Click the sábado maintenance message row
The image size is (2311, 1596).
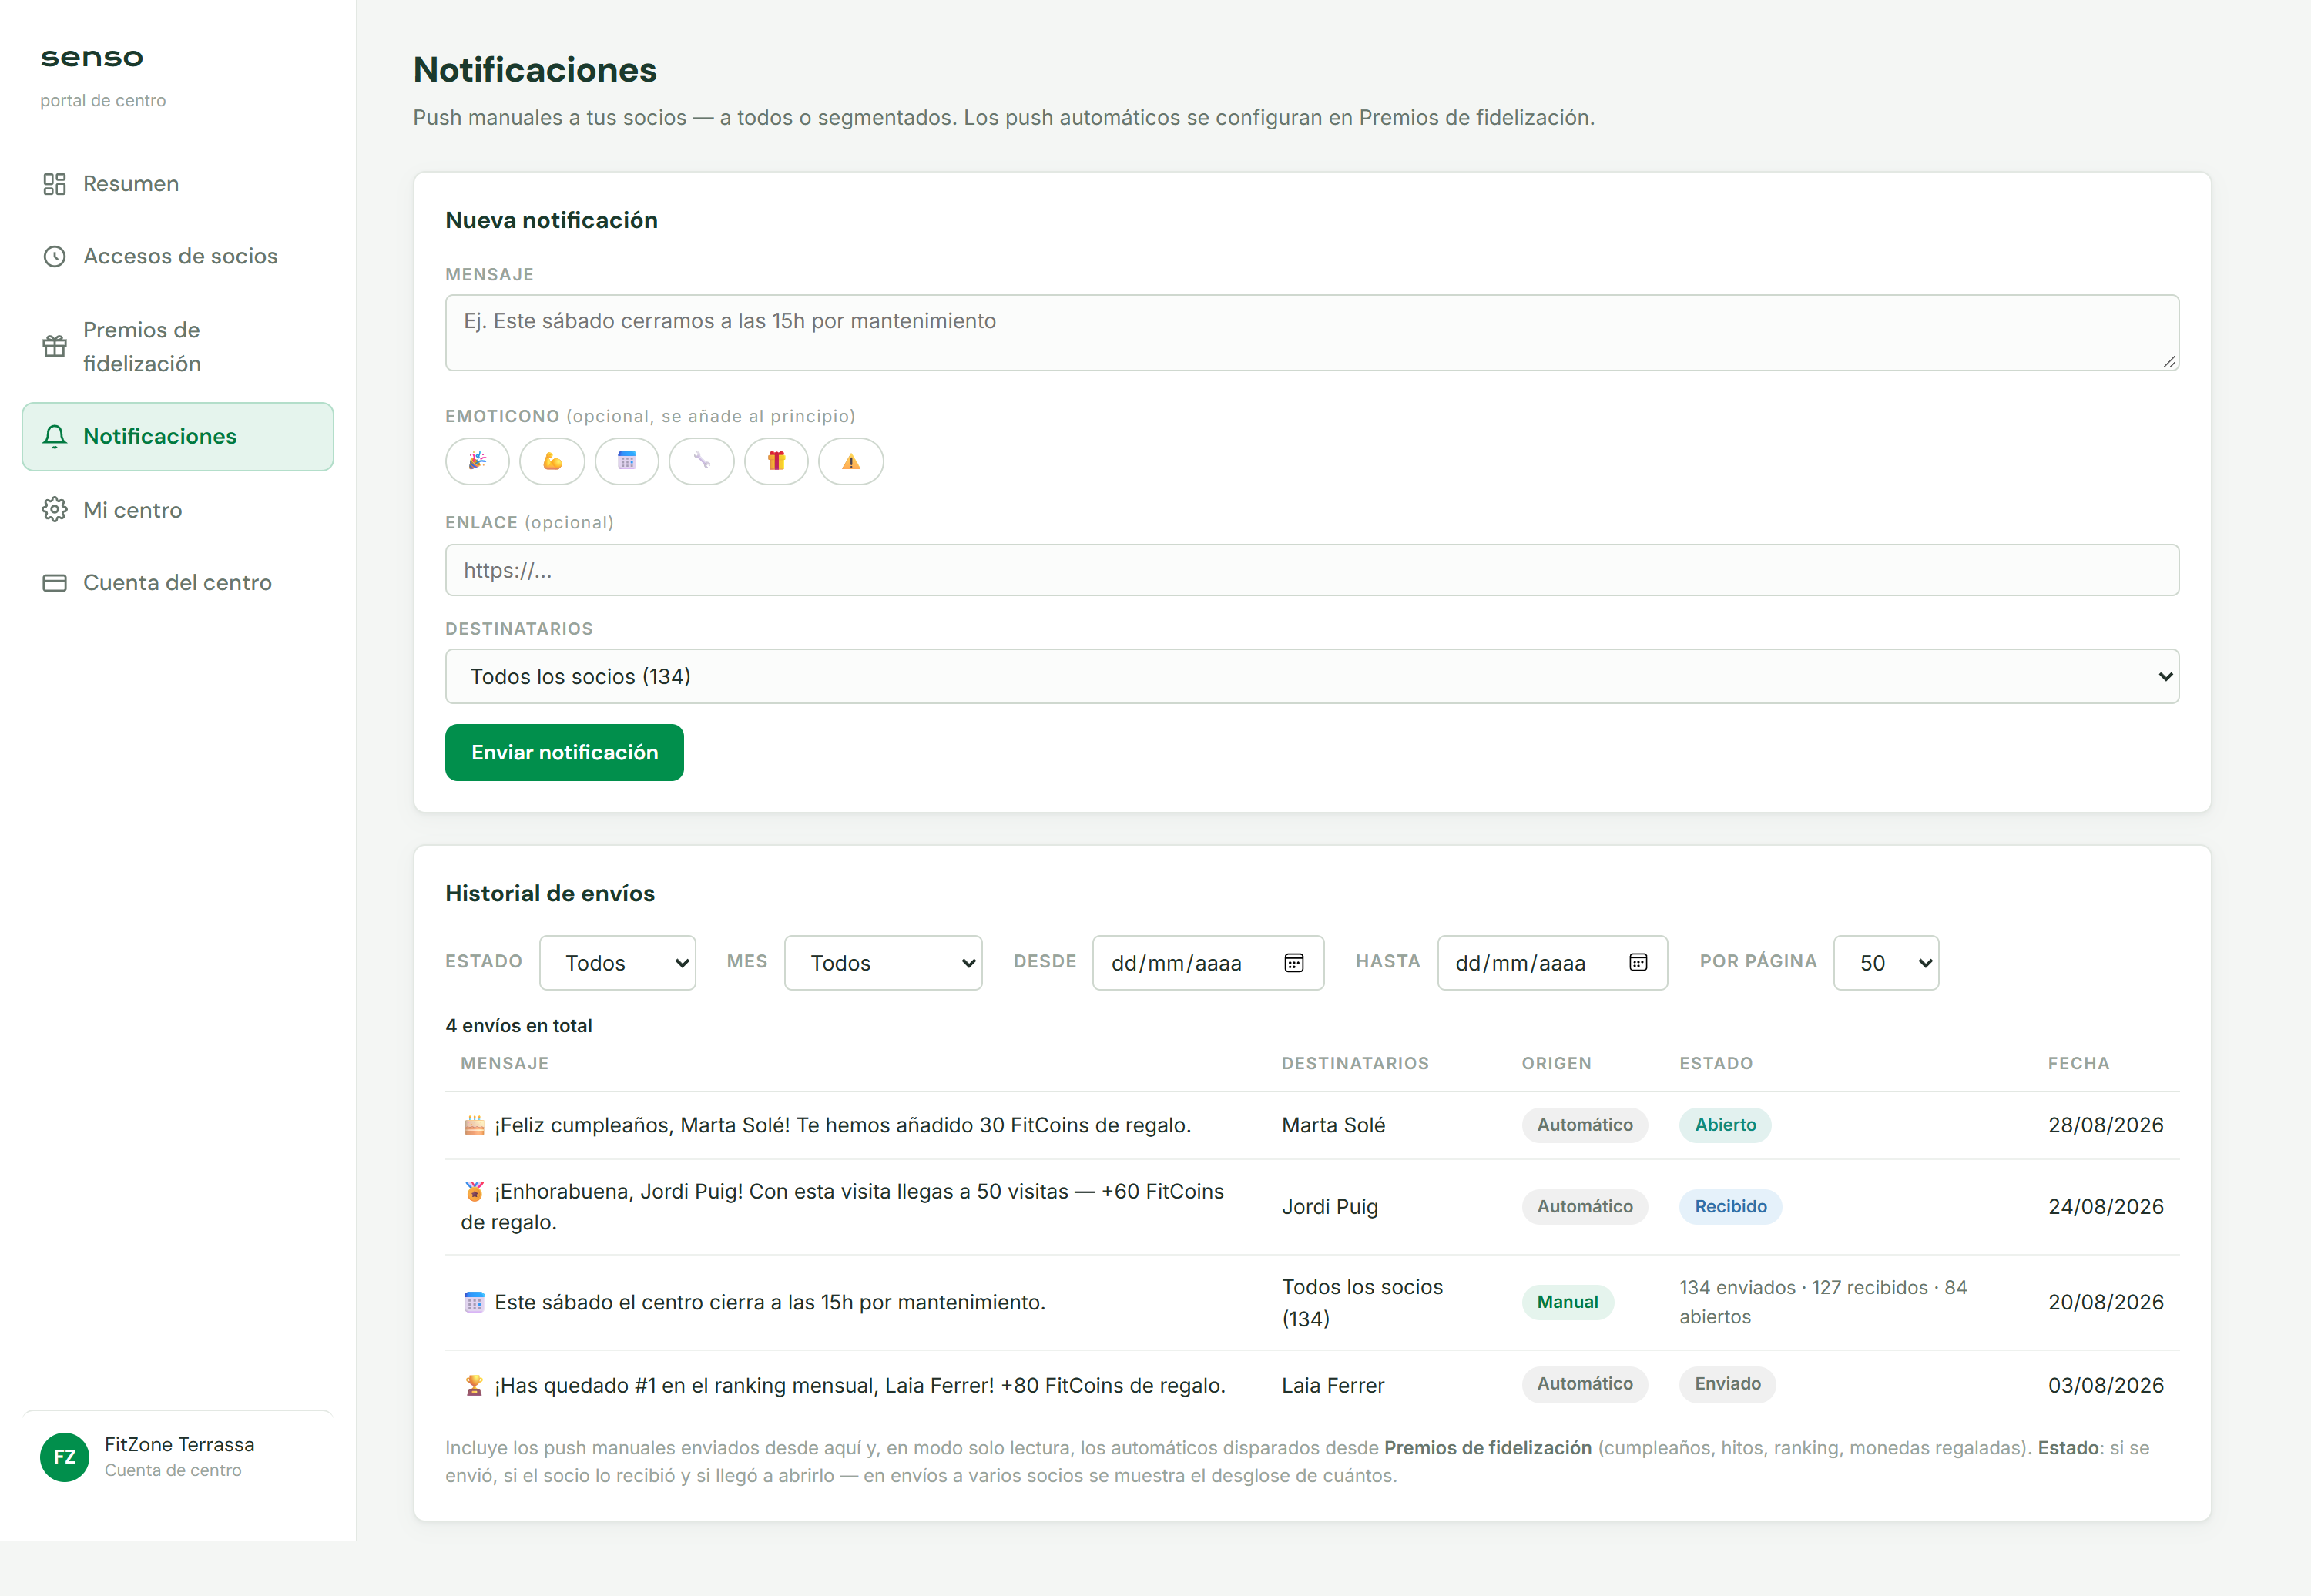(x=1312, y=1302)
